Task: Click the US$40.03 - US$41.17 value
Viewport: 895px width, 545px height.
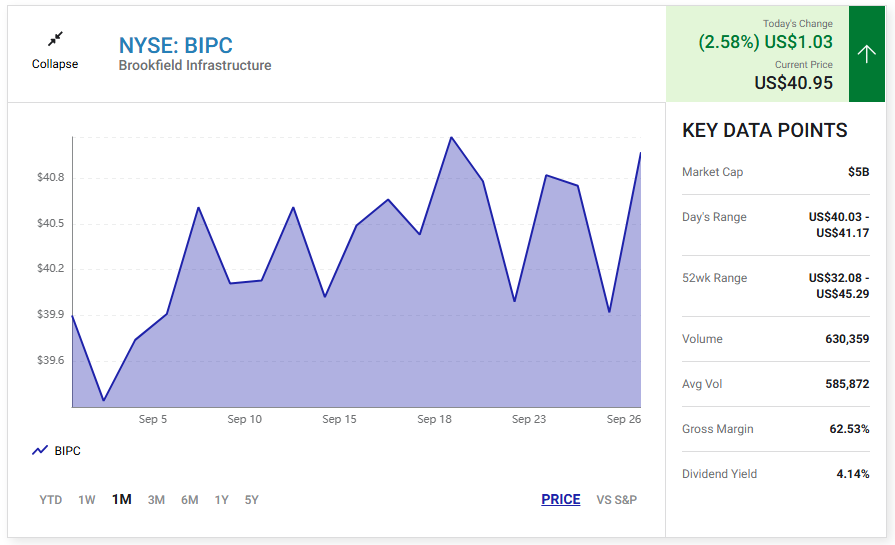Action: point(839,225)
